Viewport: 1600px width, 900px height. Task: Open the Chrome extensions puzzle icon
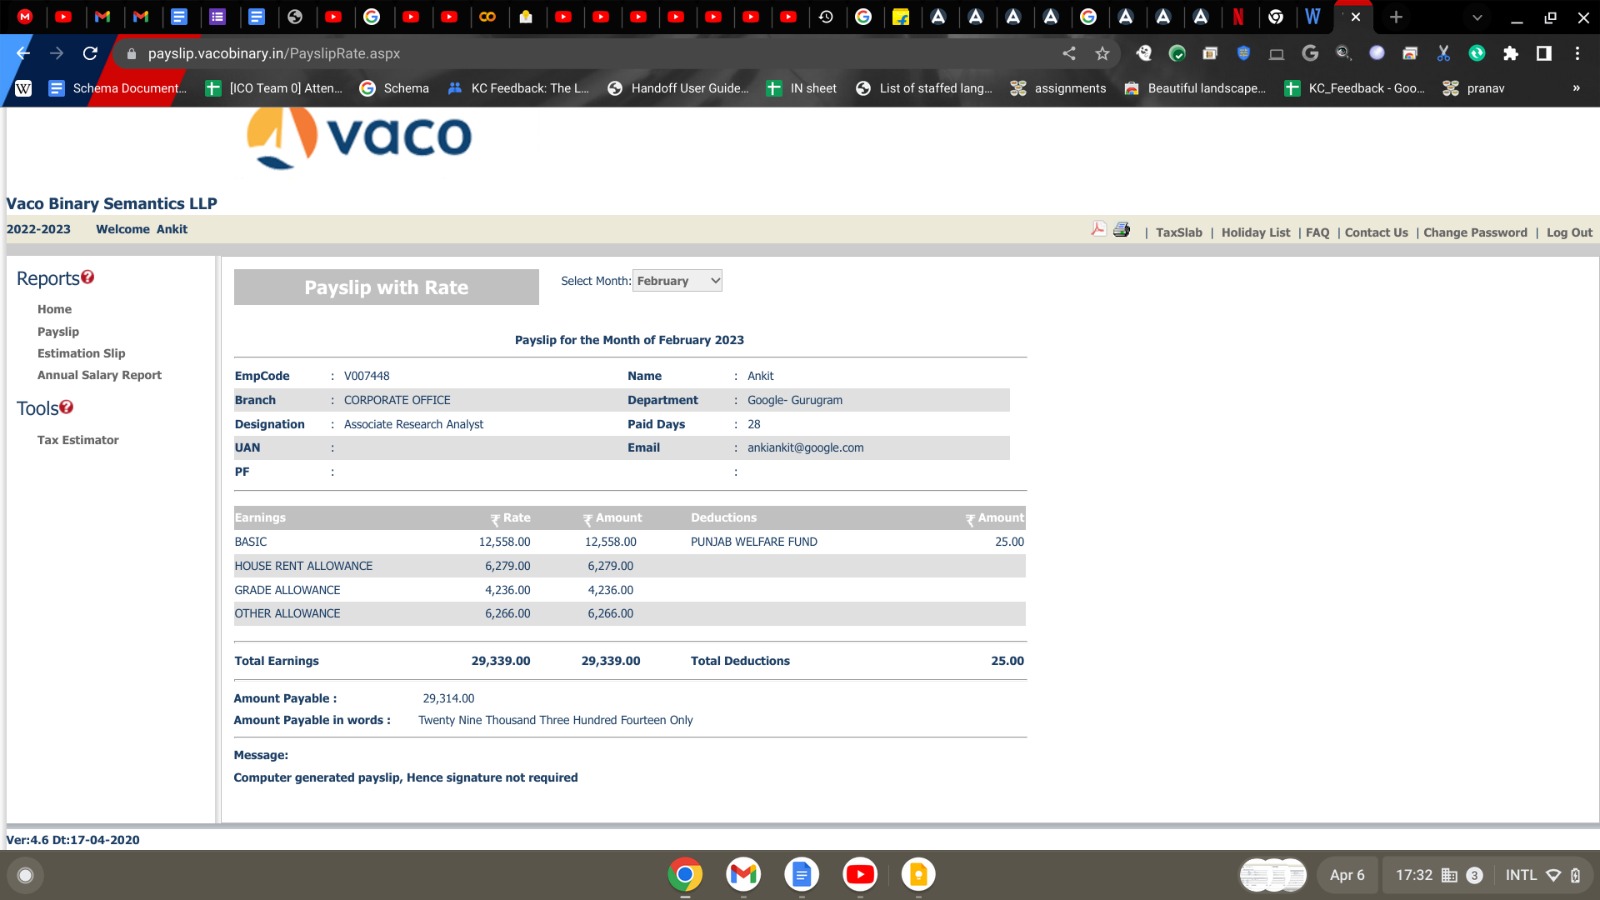tap(1510, 54)
